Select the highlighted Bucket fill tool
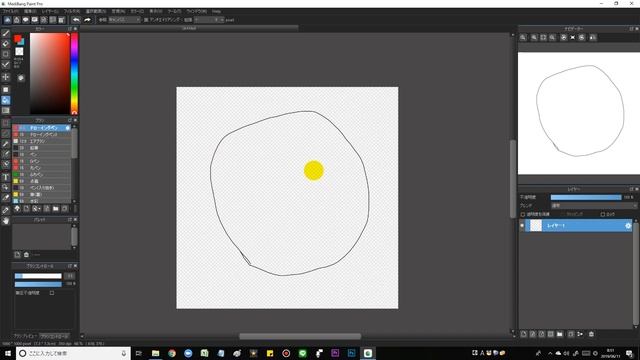 click(6, 100)
